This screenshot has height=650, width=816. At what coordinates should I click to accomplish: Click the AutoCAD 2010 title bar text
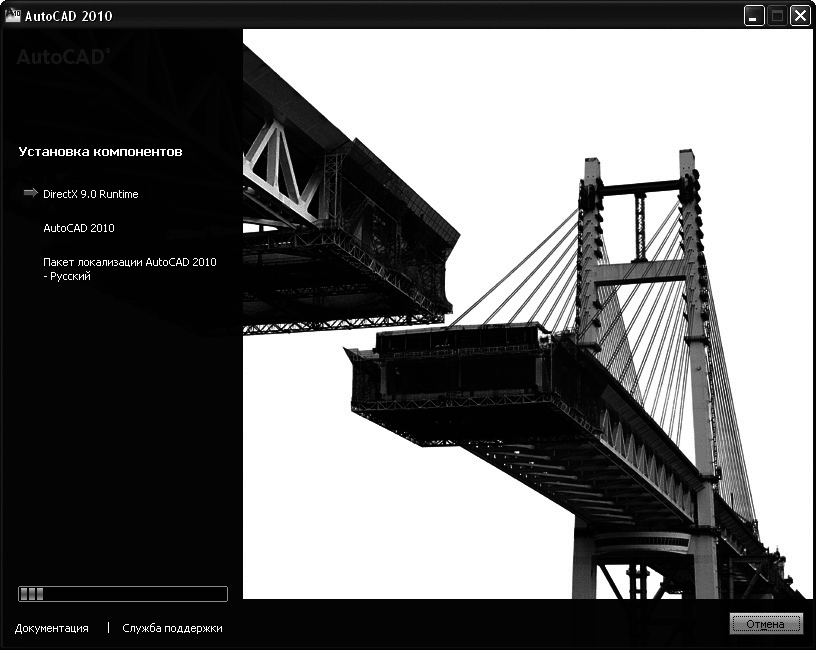pyautogui.click(x=70, y=15)
